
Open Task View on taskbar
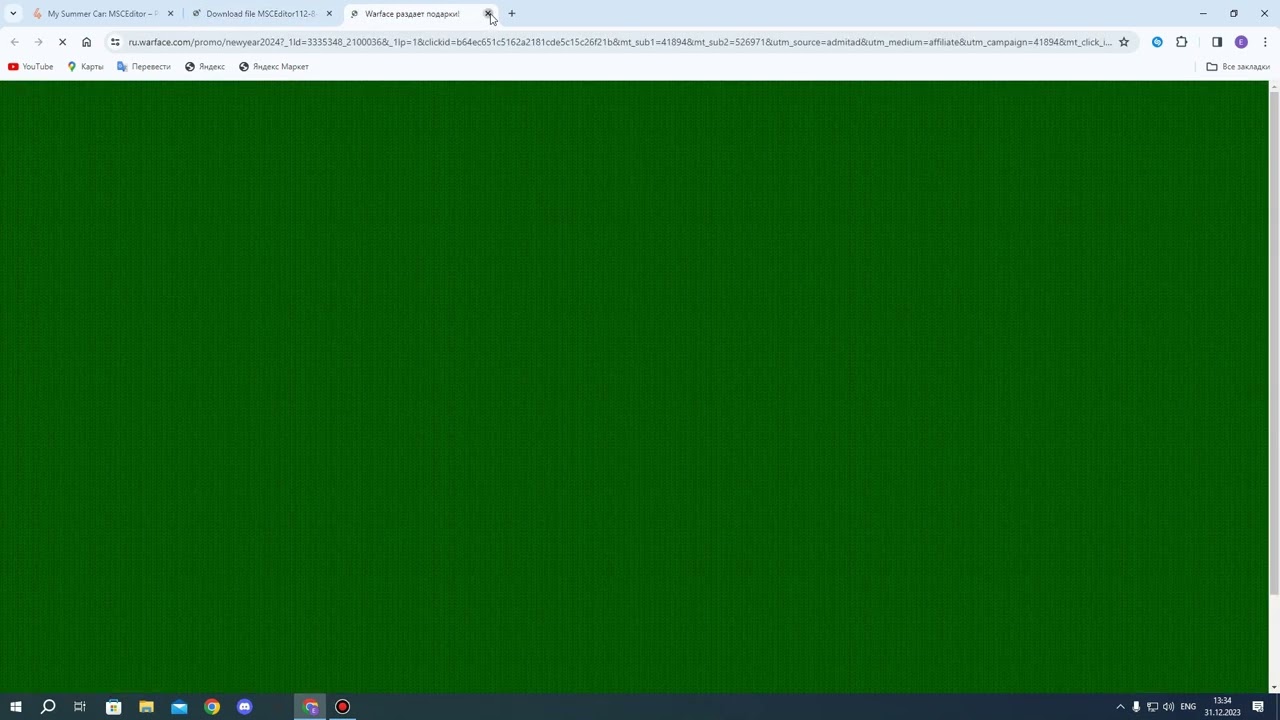point(80,707)
